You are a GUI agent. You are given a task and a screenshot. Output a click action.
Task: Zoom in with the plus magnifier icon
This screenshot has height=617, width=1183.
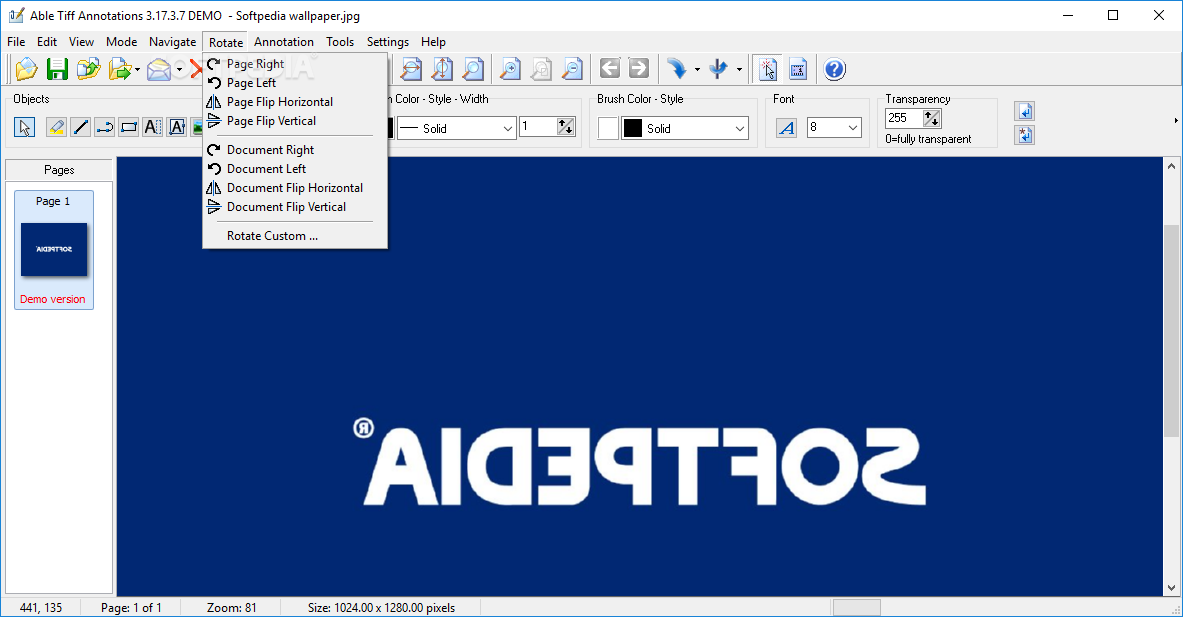click(511, 69)
